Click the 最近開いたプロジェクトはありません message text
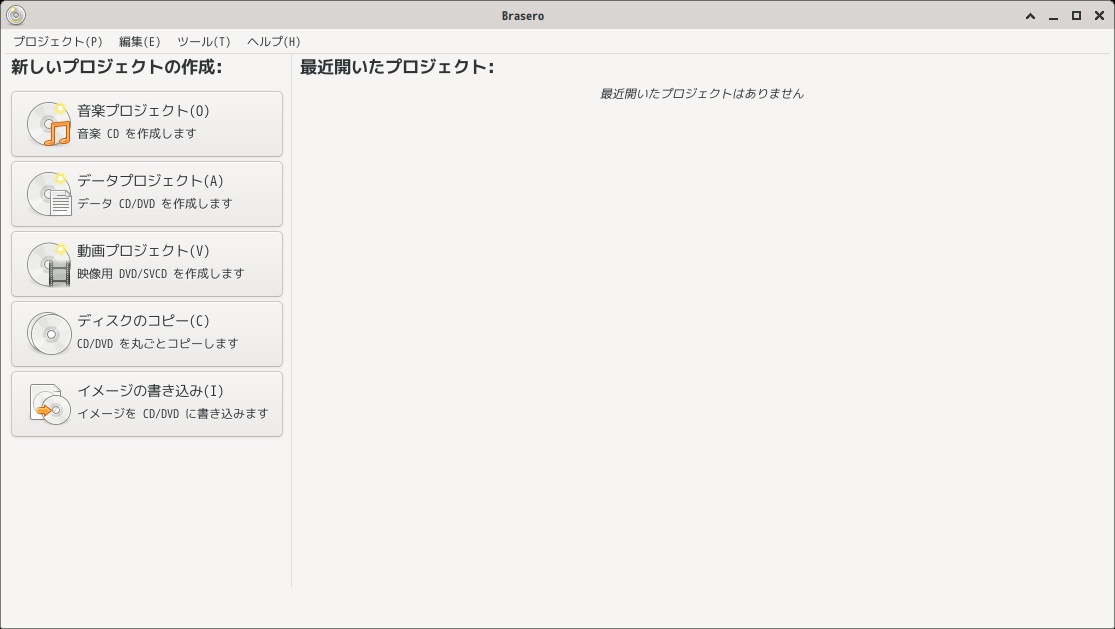Screen dimensions: 1115x629 [703, 93]
